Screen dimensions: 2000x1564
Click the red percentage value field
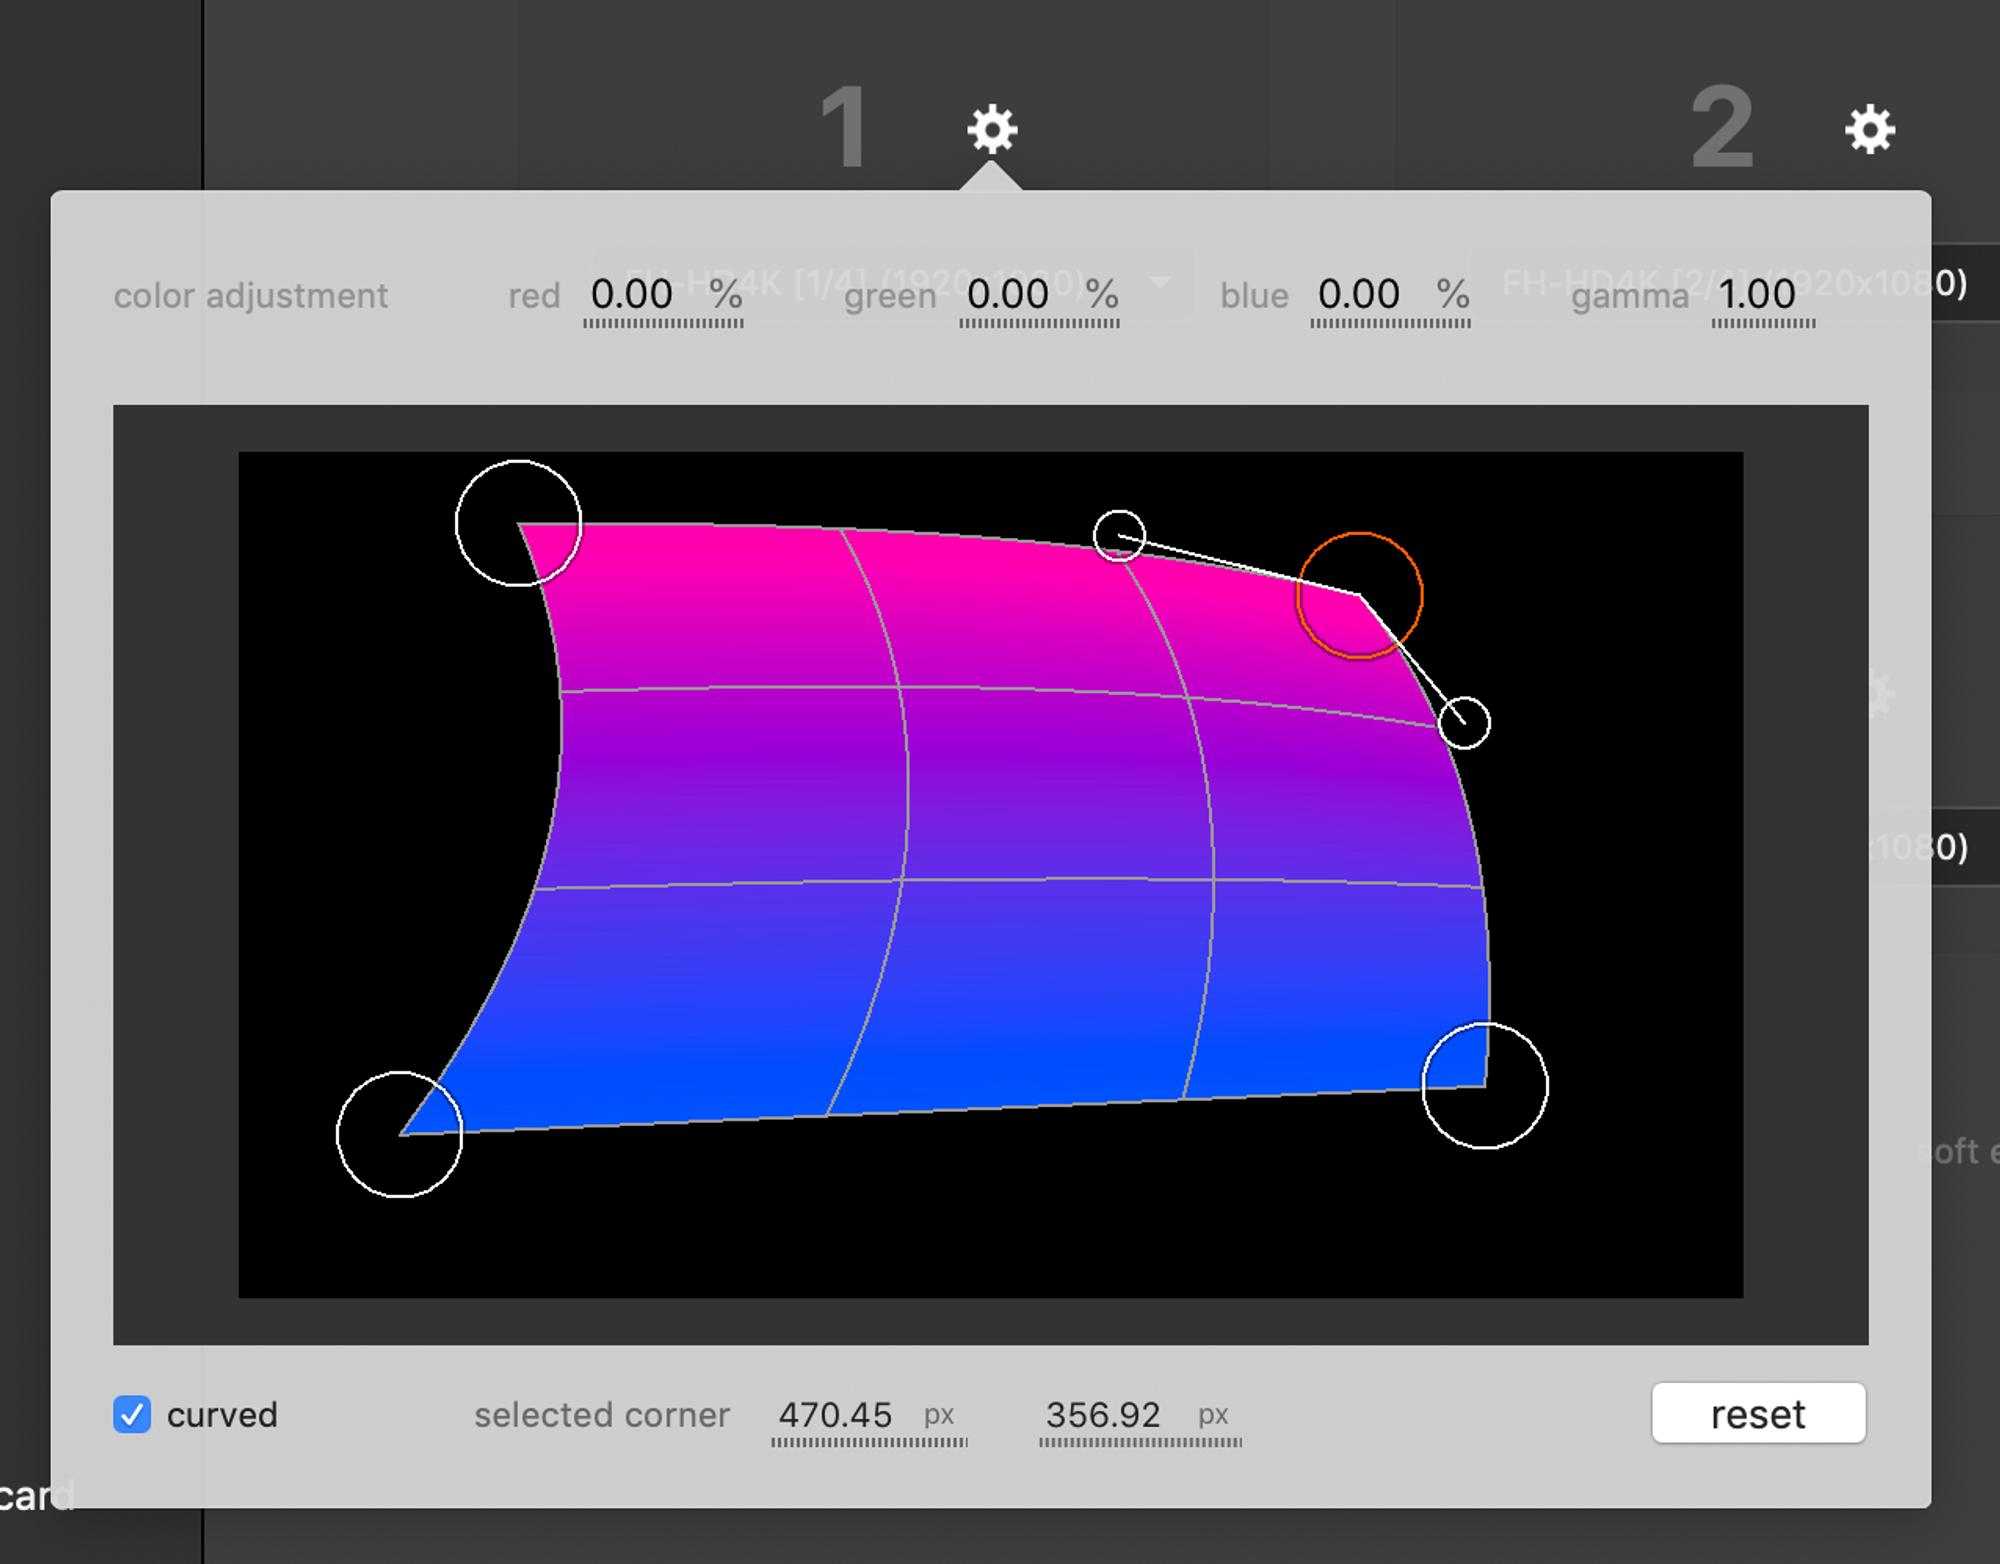(632, 295)
